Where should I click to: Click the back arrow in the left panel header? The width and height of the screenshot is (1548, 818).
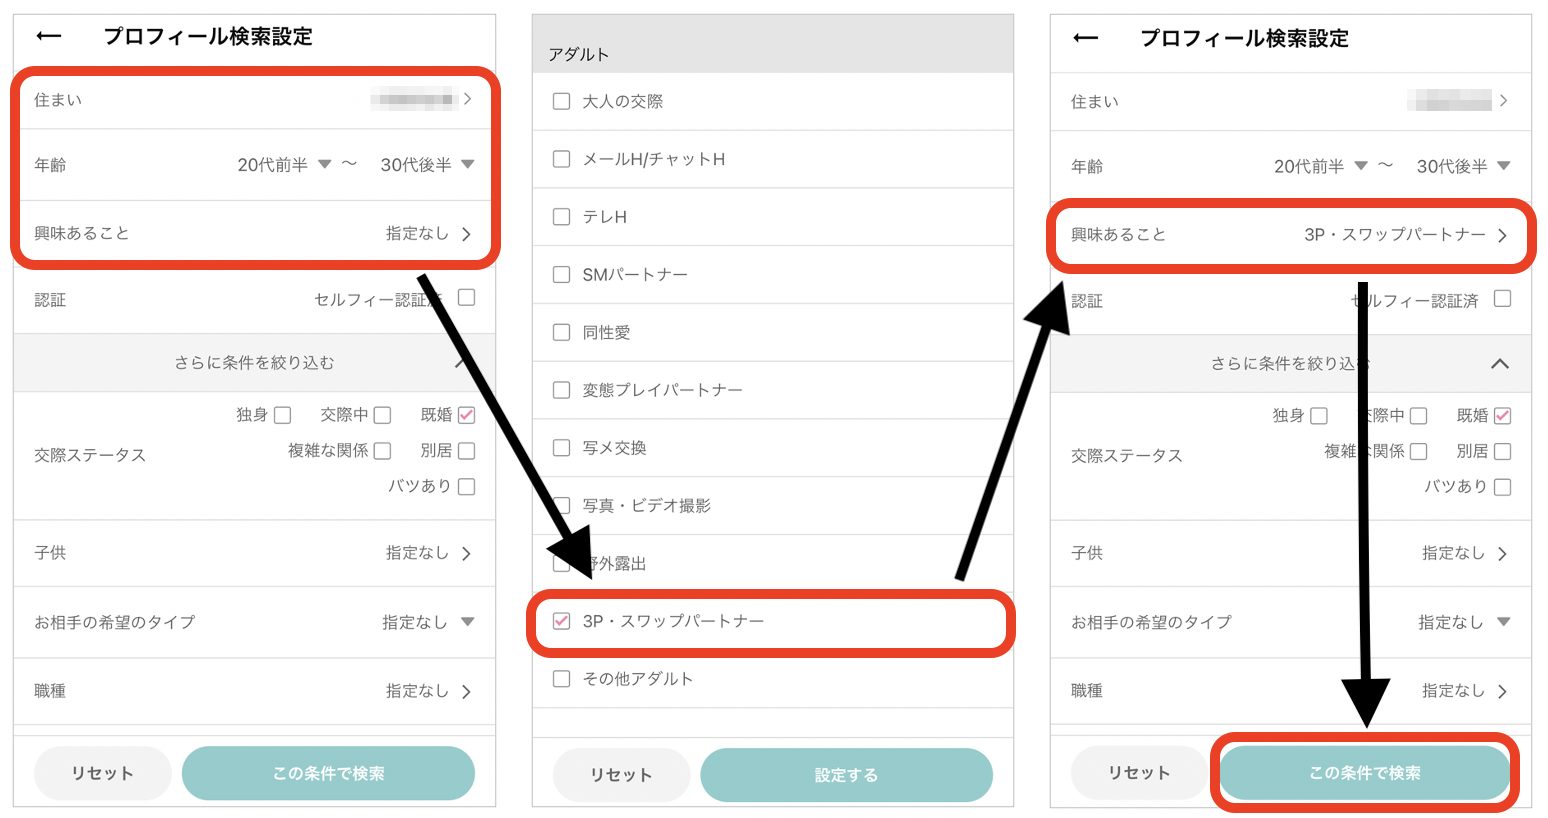point(48,36)
